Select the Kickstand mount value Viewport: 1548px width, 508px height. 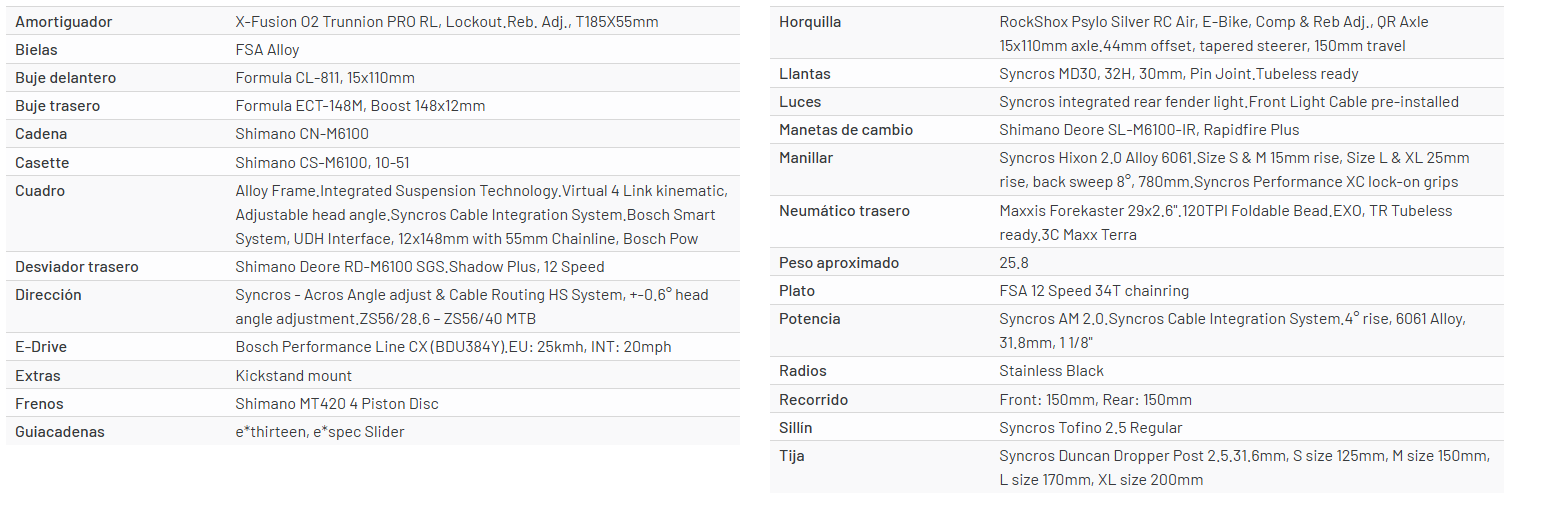click(x=294, y=376)
